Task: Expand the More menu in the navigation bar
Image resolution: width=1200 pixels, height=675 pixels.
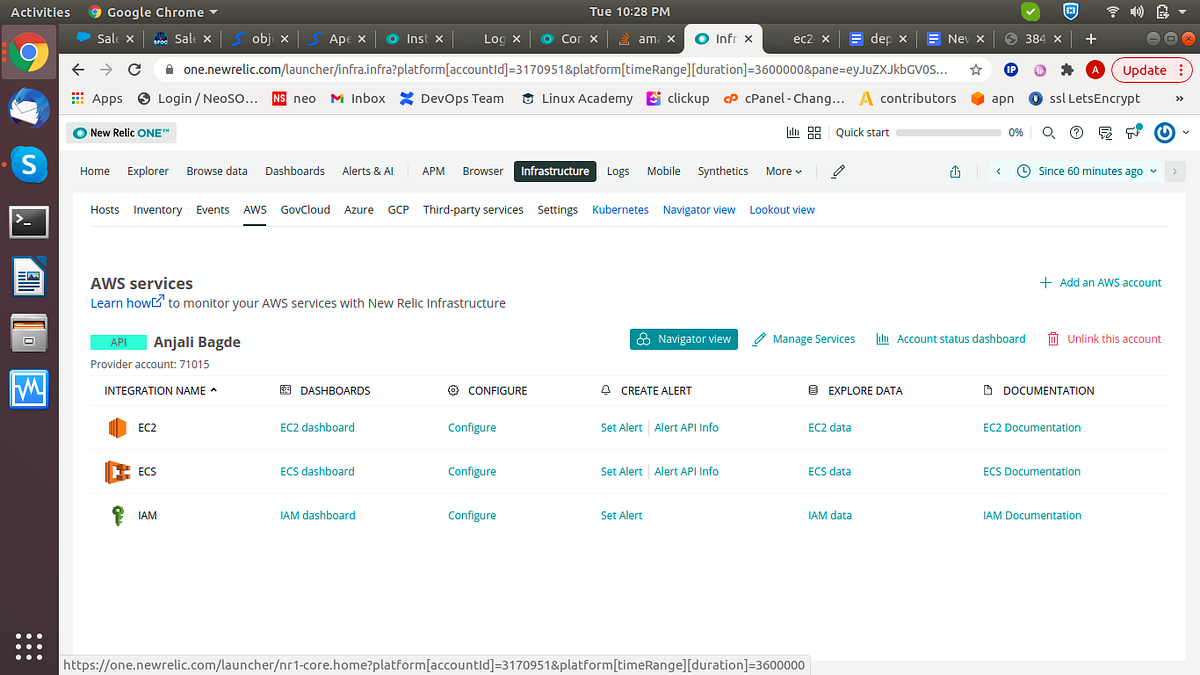Action: (783, 171)
